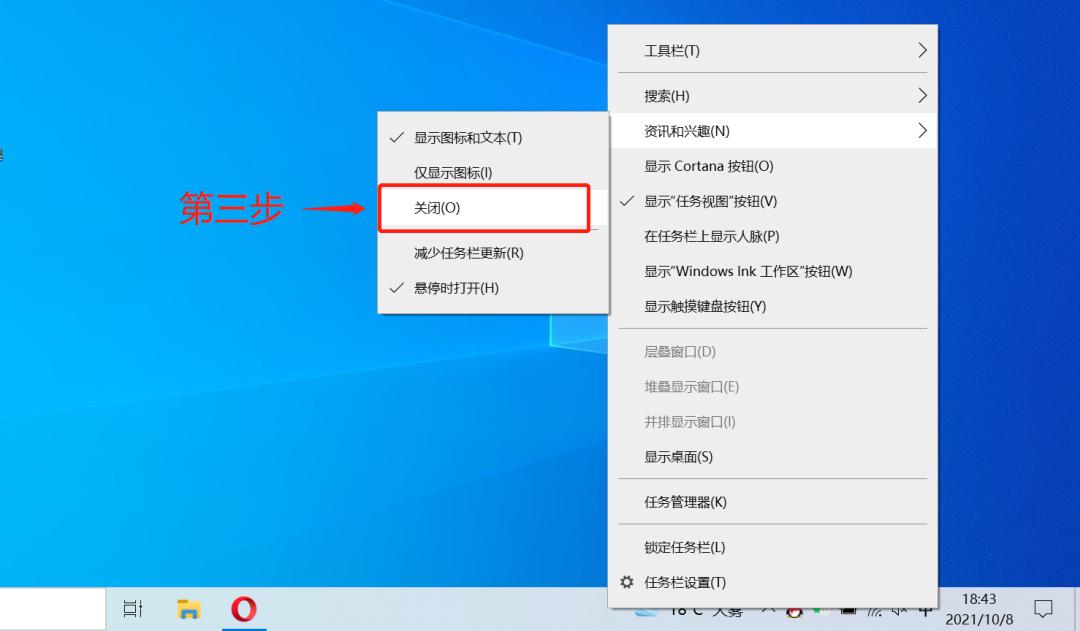Screen dimensions: 1080x631
Task: Click the gear icon beside 任务栏设置
Action: pyautogui.click(x=627, y=581)
